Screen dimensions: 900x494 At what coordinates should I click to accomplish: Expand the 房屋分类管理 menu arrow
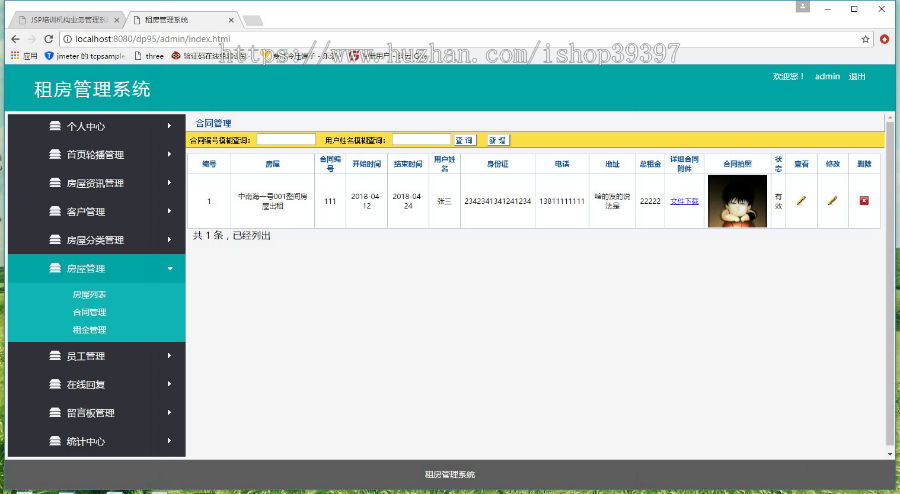pyautogui.click(x=169, y=239)
